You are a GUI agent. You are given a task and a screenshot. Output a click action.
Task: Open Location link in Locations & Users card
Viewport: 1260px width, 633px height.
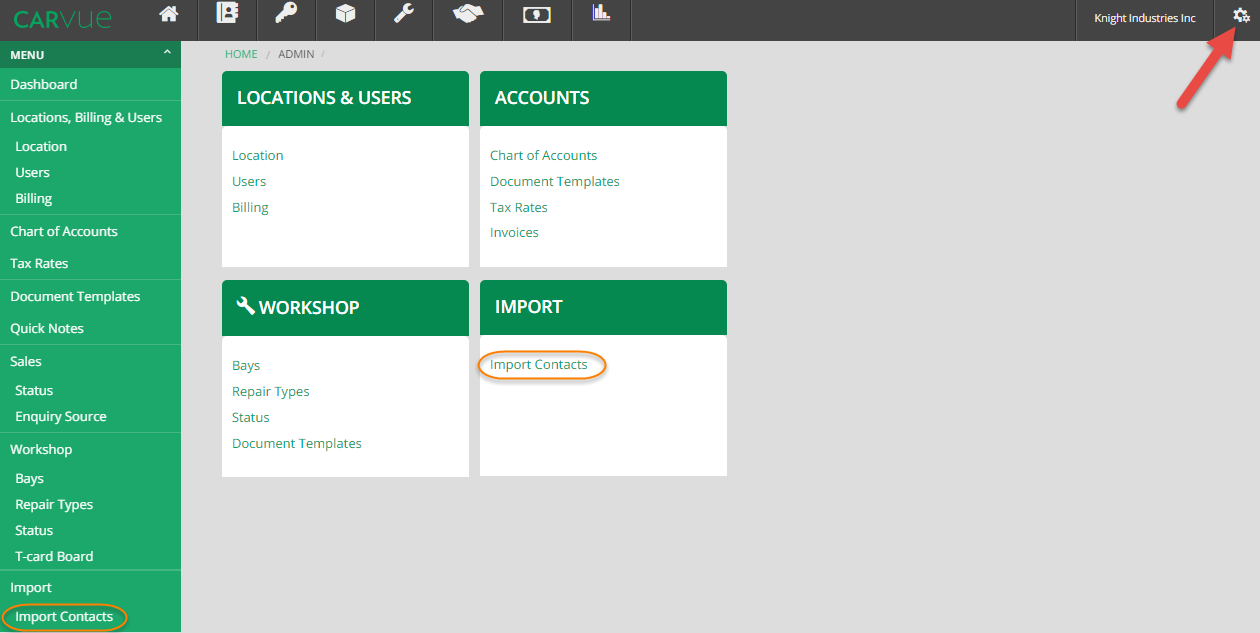coord(258,155)
